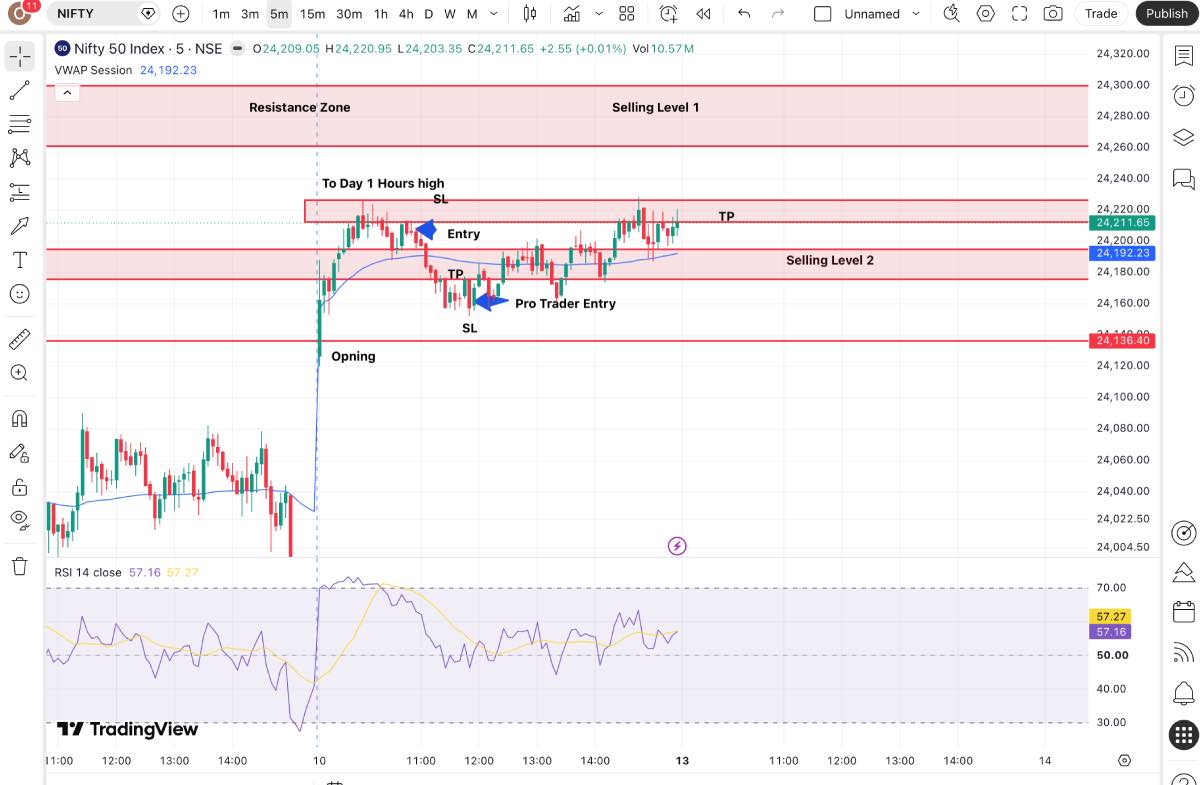Select the W weekly interval
The image size is (1200, 785).
[450, 14]
